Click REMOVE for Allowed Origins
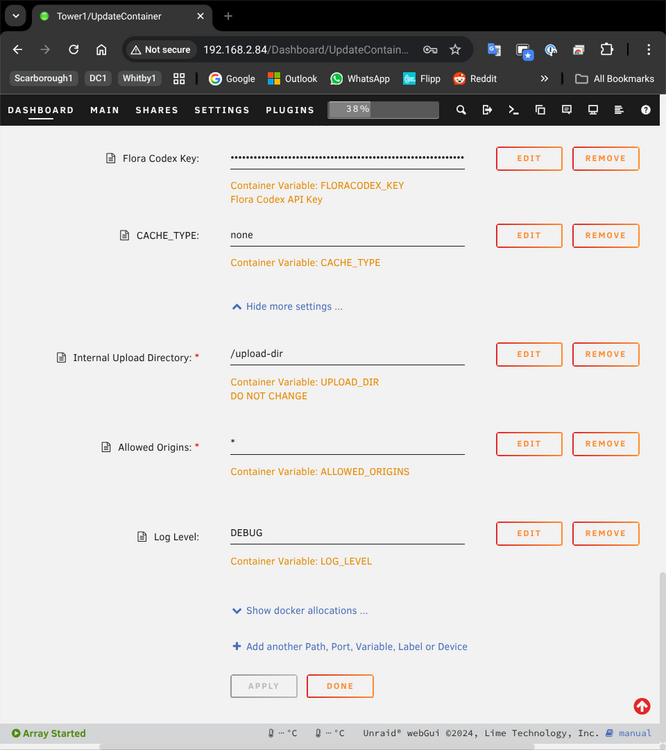 (x=605, y=444)
